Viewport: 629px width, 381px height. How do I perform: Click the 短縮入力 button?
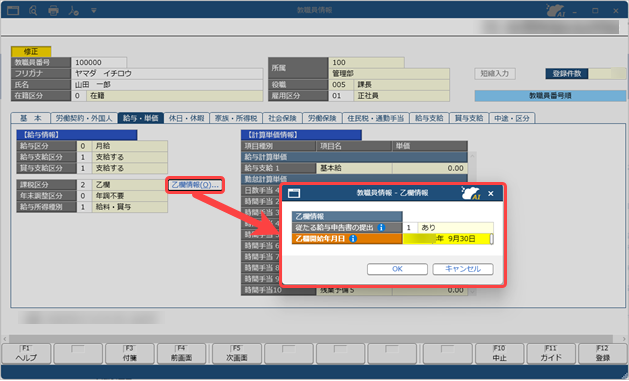(x=495, y=74)
